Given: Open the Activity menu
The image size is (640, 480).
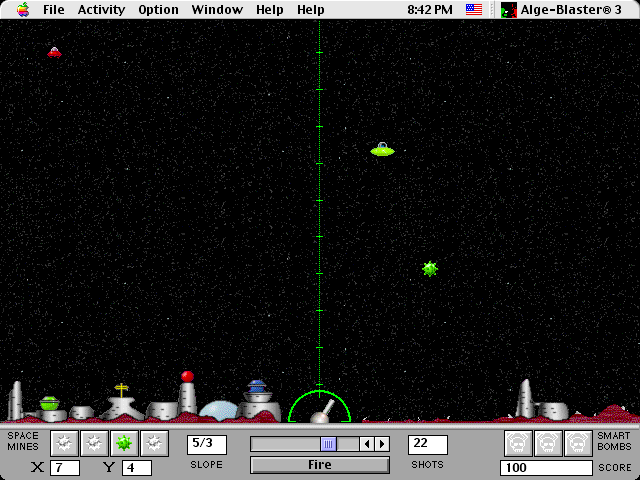Looking at the screenshot, I should click(x=101, y=9).
